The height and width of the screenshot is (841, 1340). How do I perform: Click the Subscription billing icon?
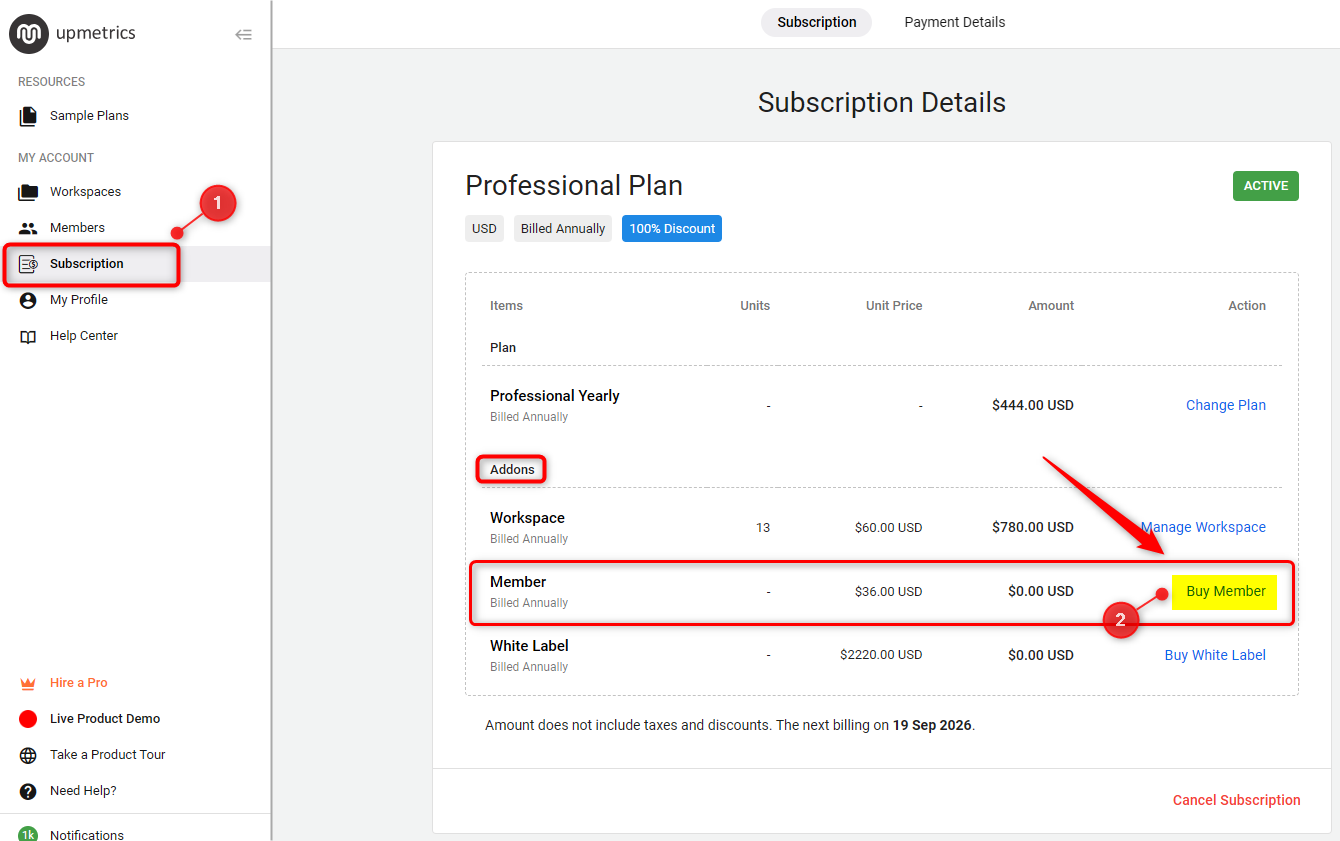[x=28, y=264]
